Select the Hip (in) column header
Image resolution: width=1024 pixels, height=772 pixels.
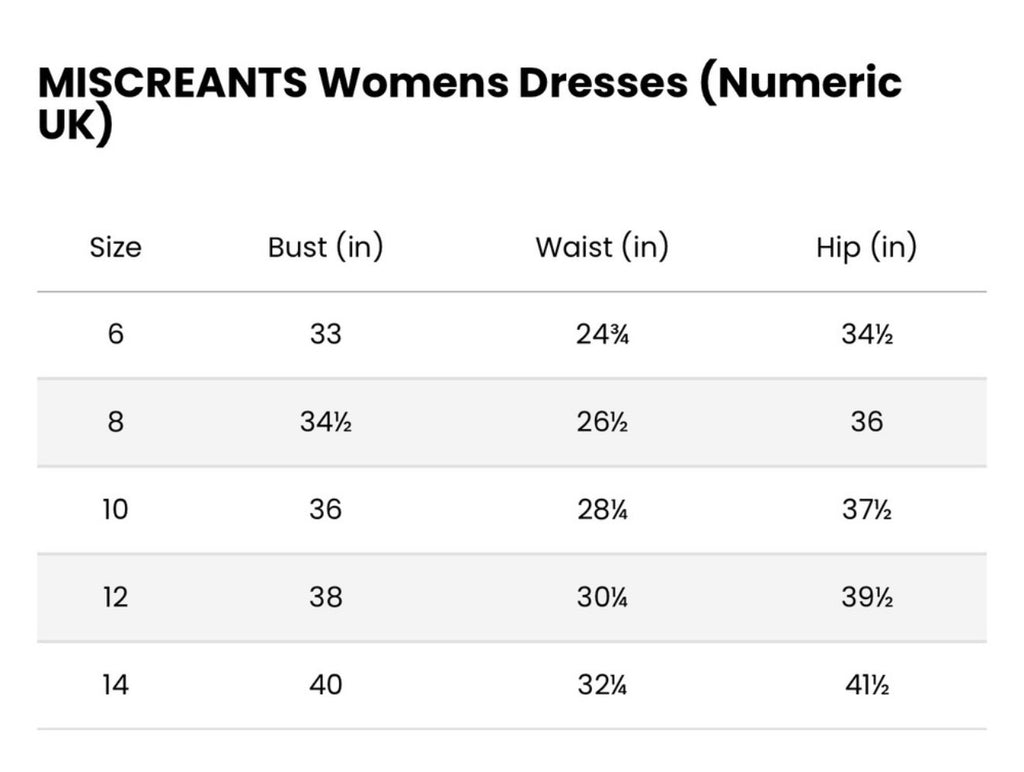pos(867,247)
